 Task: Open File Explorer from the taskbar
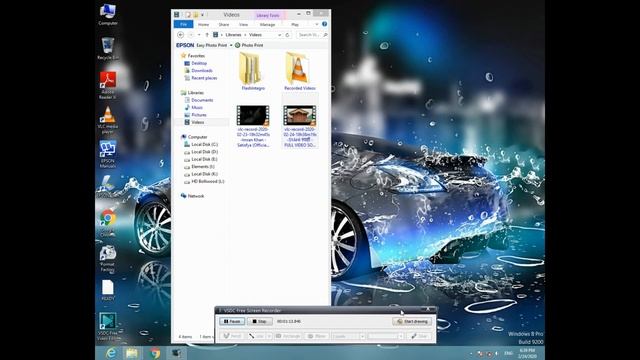tap(132, 353)
